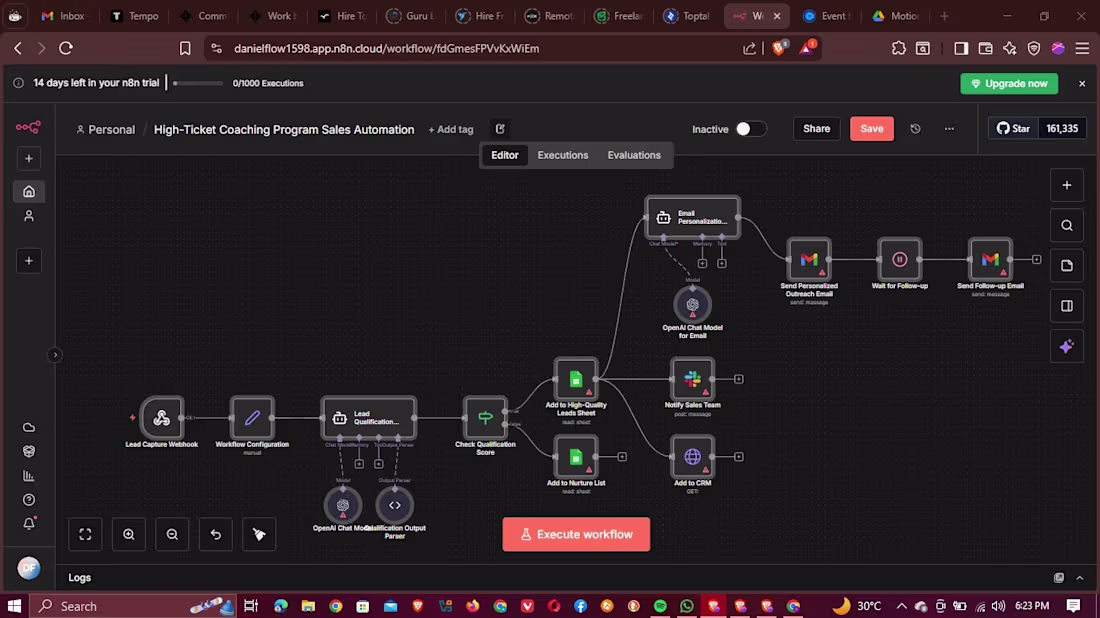Open the Workflow Configuration node
Viewport: 1100px width, 618px height.
pos(252,417)
